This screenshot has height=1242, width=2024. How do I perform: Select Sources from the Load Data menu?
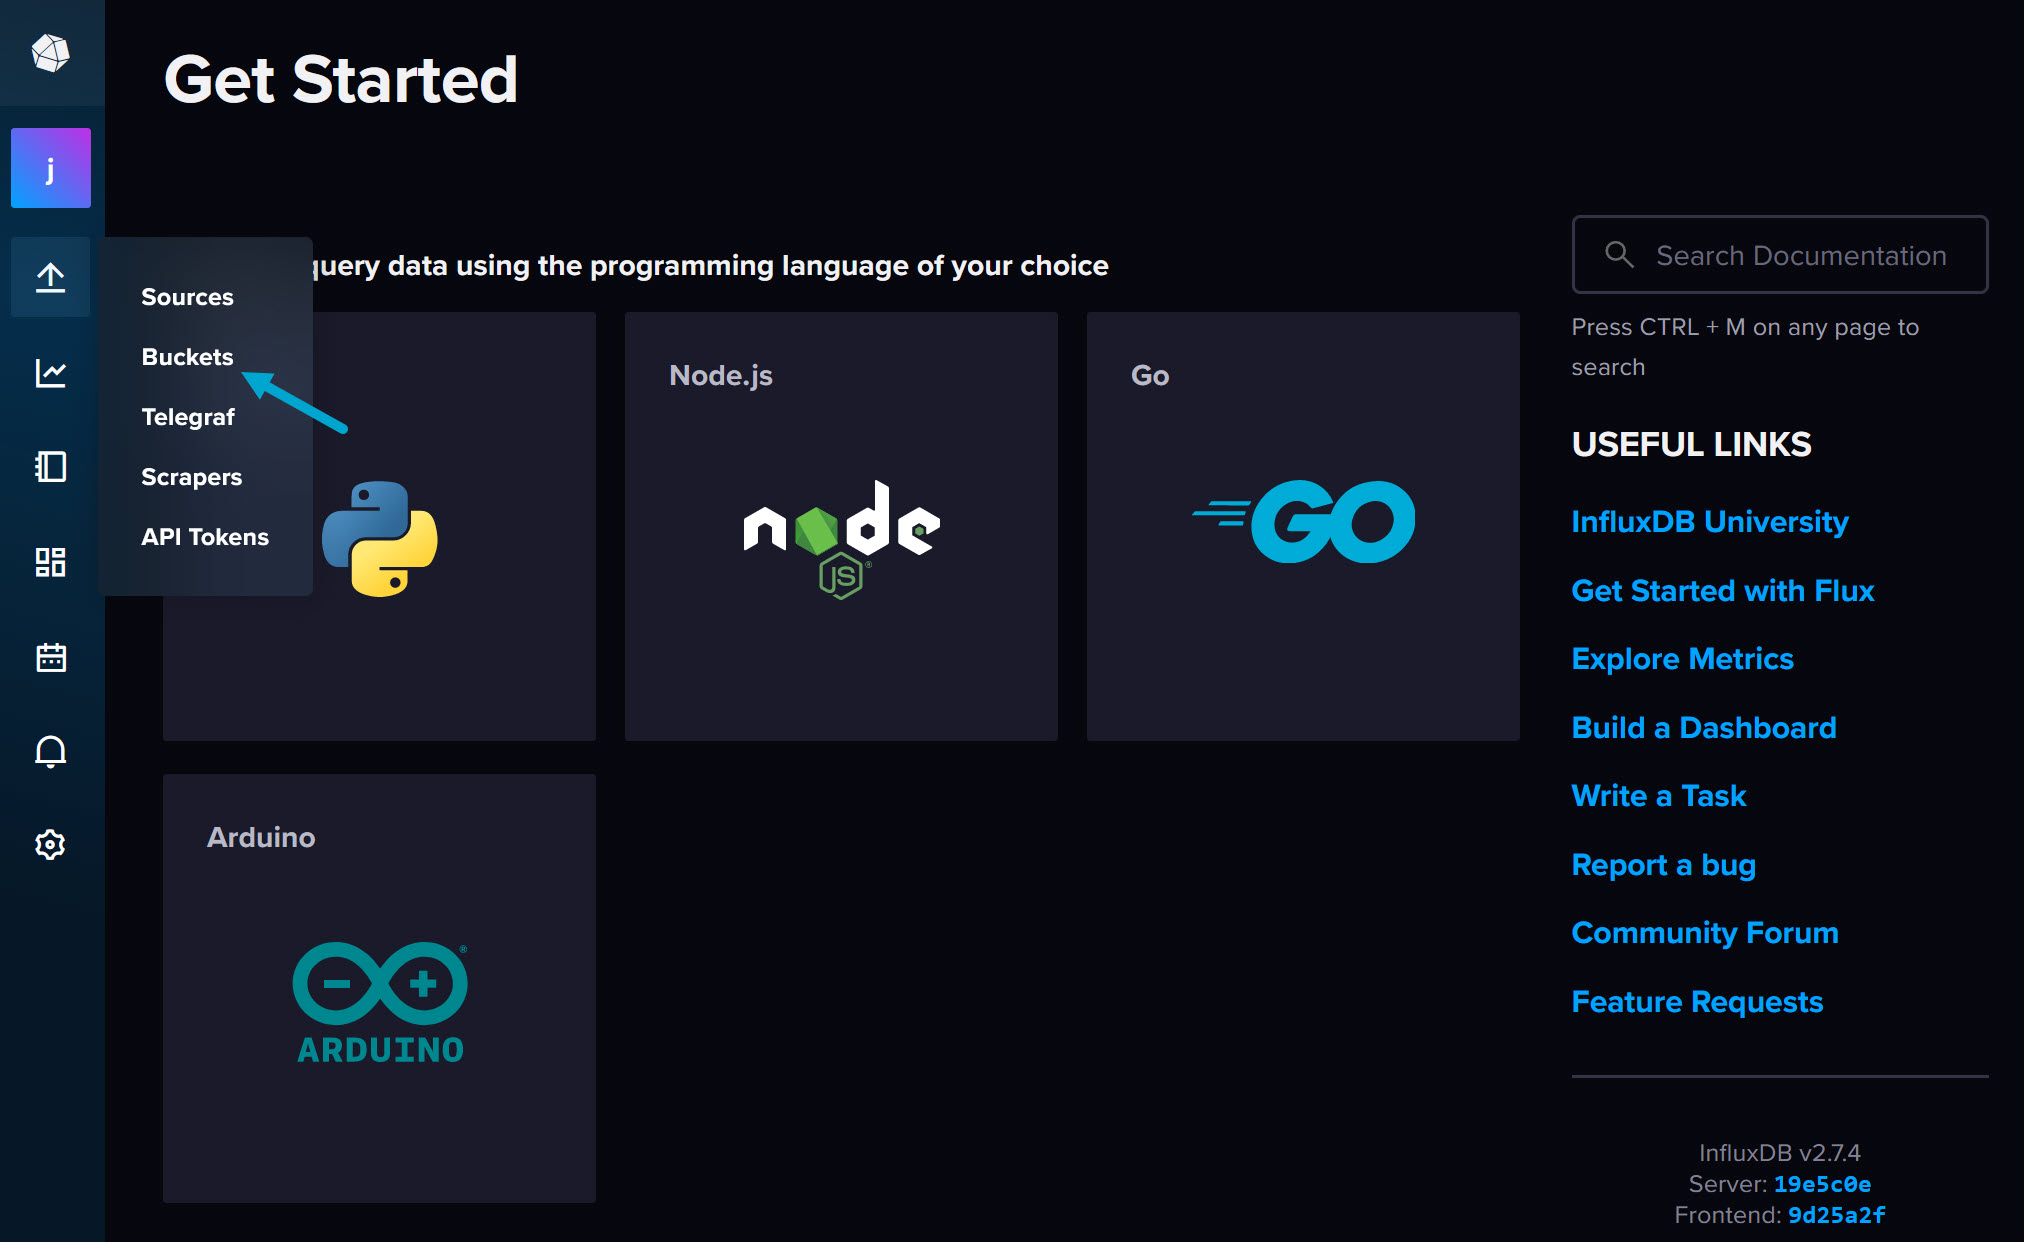(187, 297)
